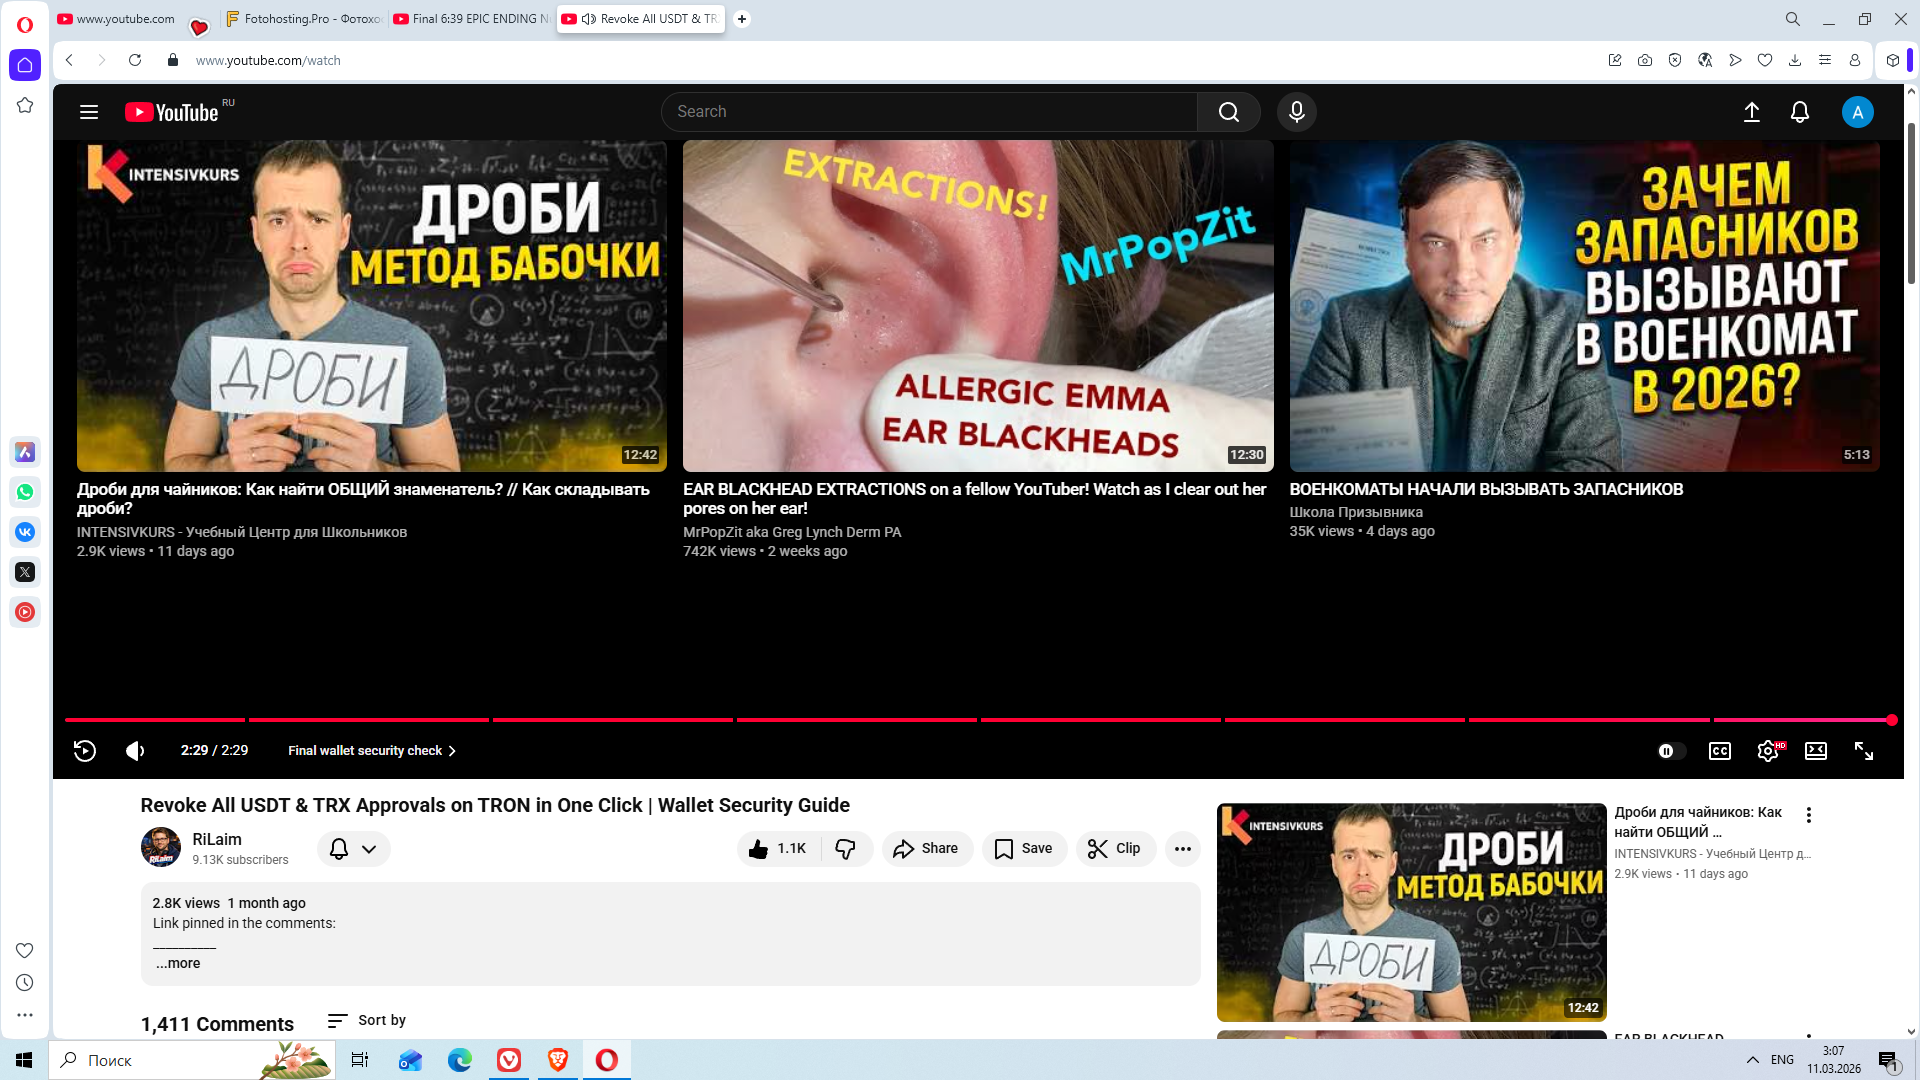
Task: Toggle autoplay switch
Action: (x=1670, y=751)
